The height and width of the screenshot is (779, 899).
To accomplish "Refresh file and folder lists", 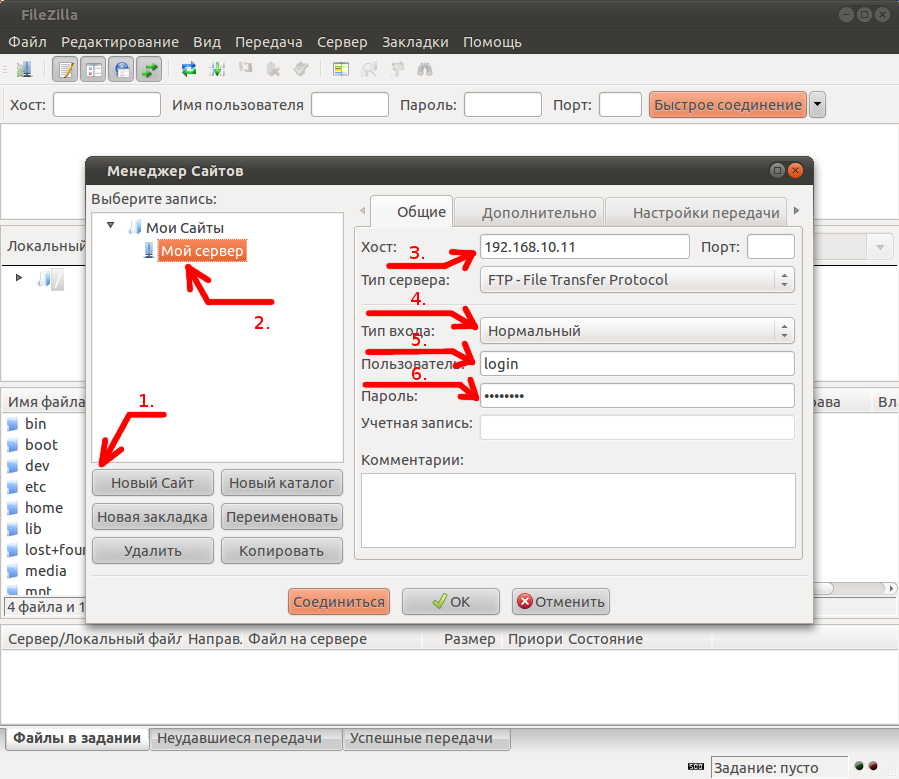I will pyautogui.click(x=189, y=70).
